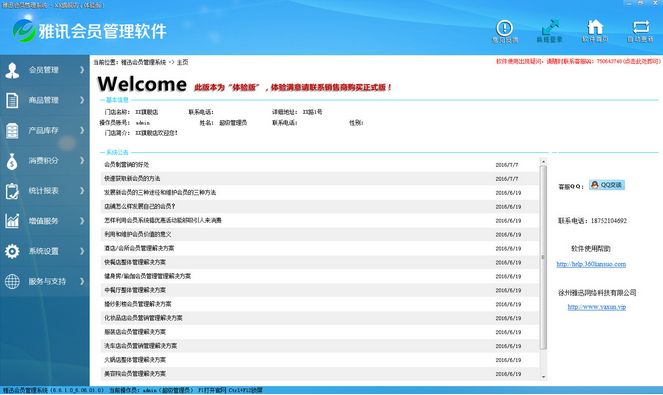The width and height of the screenshot is (663, 395).
Task: Open 洗车店会员营销管理解决方案 row
Action: click(319, 346)
